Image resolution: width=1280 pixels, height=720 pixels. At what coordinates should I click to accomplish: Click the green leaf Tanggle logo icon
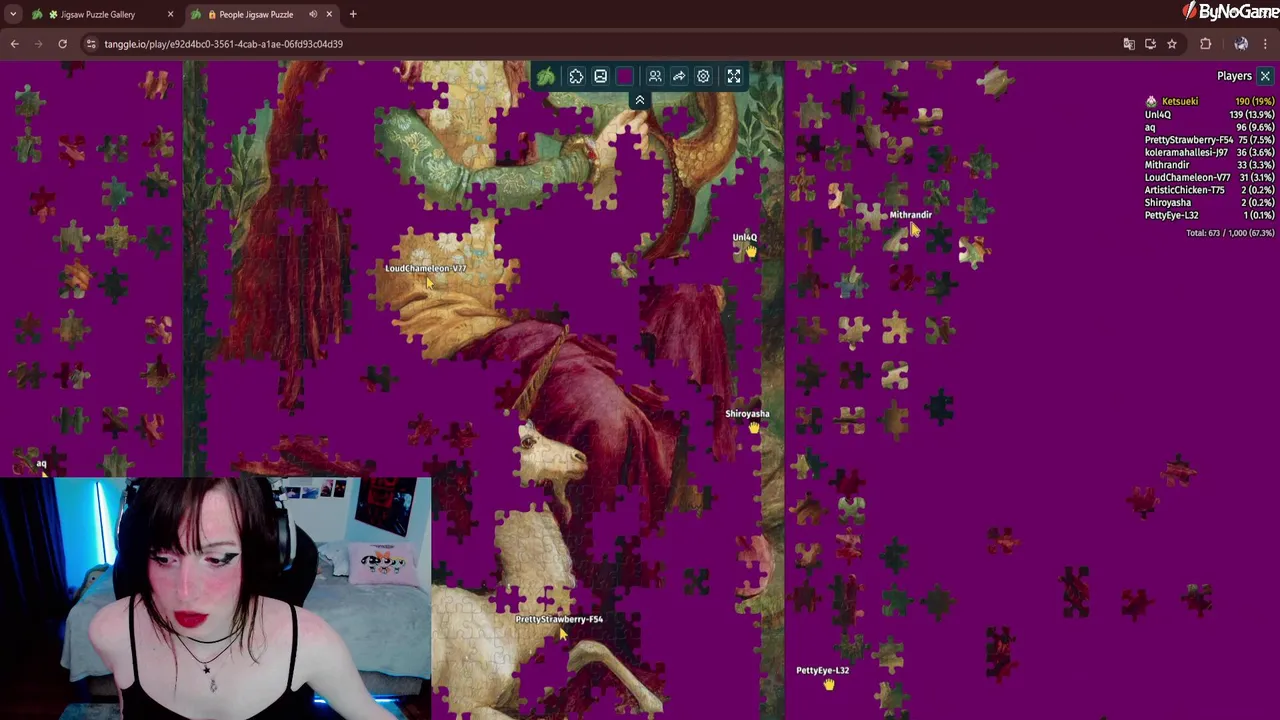click(x=546, y=76)
